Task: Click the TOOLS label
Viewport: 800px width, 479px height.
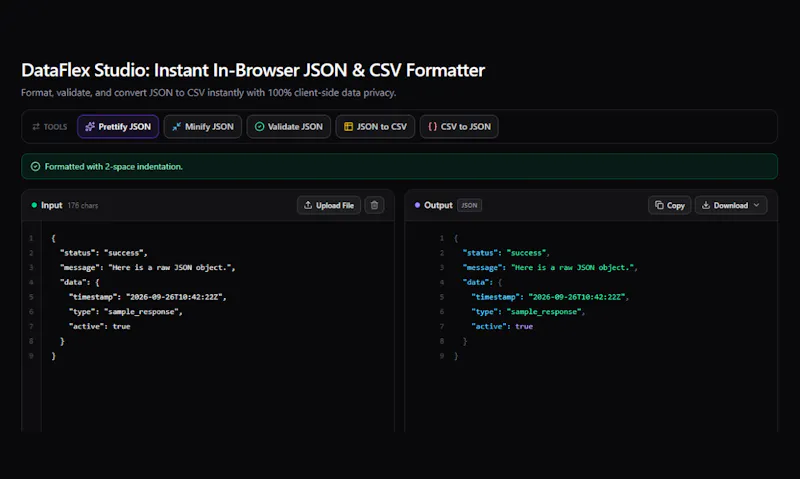Action: pyautogui.click(x=55, y=127)
